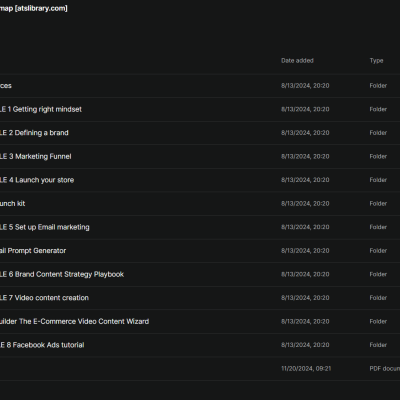Click Folder type in the Prompt Generator row
Viewport: 400px width, 400px height.
pyautogui.click(x=378, y=251)
